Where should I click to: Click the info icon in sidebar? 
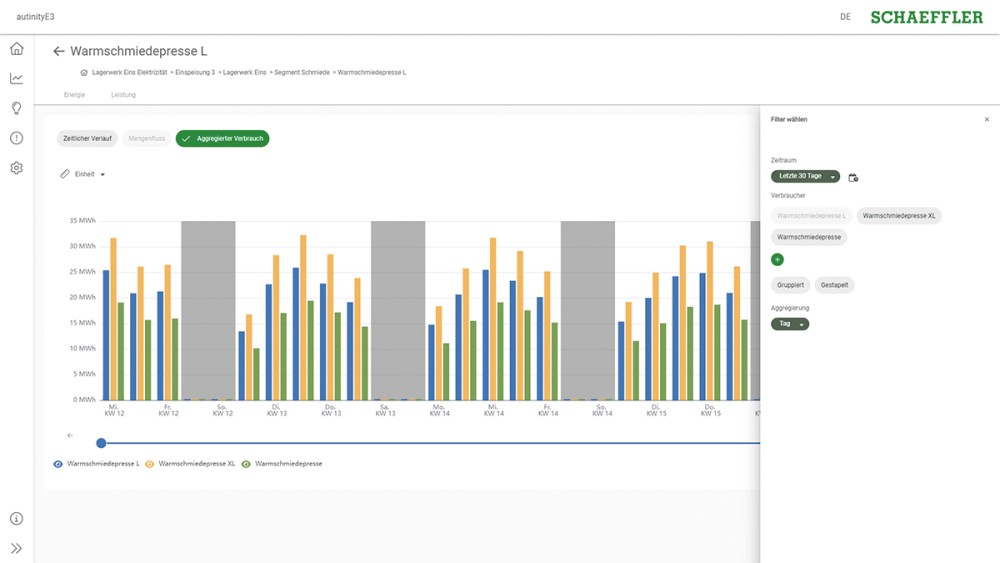16,519
